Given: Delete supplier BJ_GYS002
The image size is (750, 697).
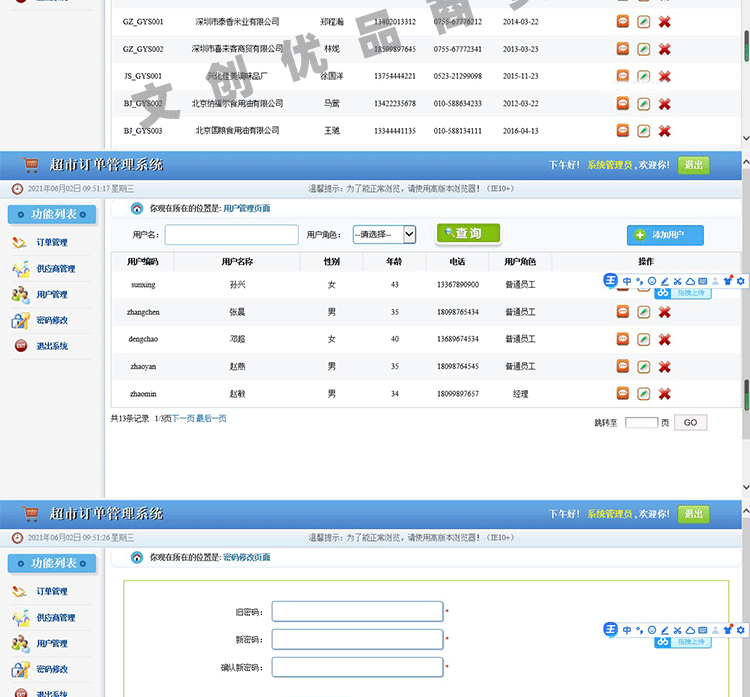Looking at the screenshot, I should 664,104.
